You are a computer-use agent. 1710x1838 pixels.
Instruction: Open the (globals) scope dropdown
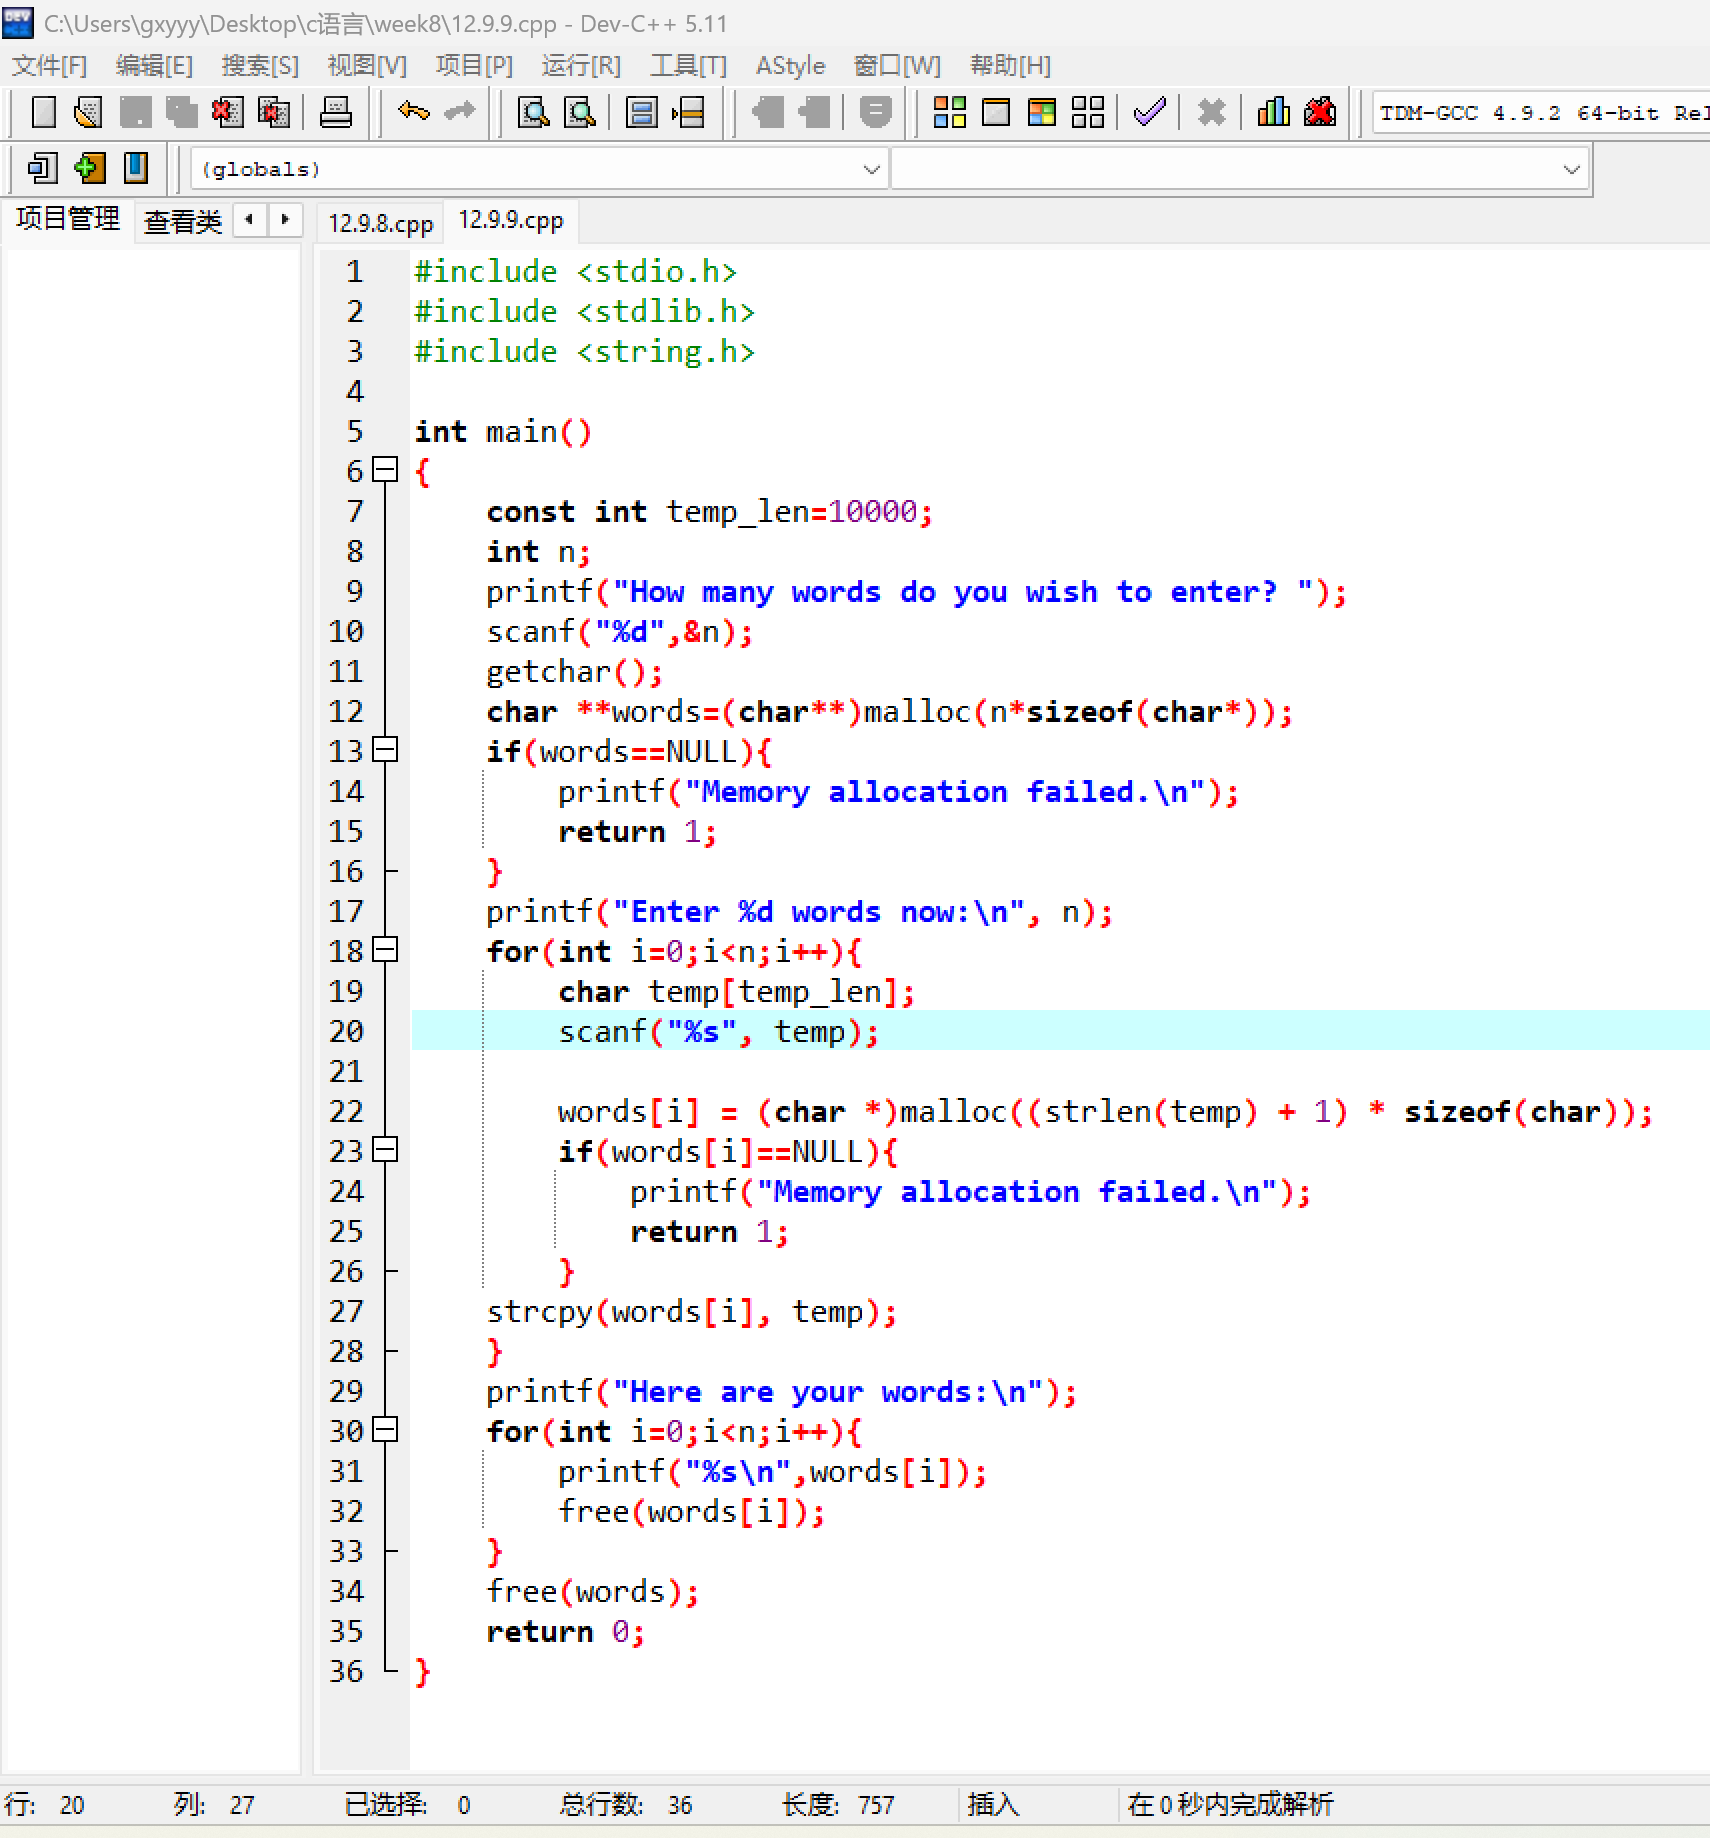coord(539,169)
